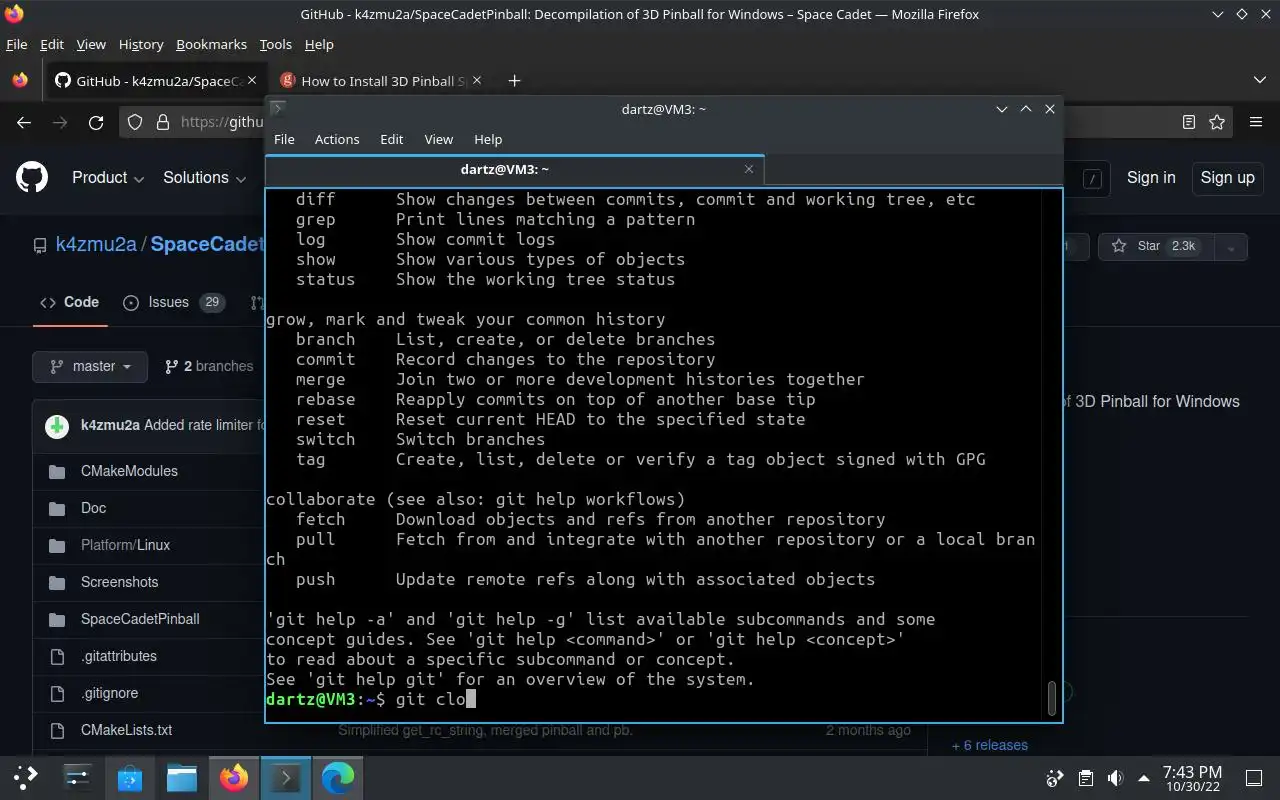The height and width of the screenshot is (800, 1280).
Task: Click the CMakeModules folder row
Action: pyautogui.click(x=129, y=471)
